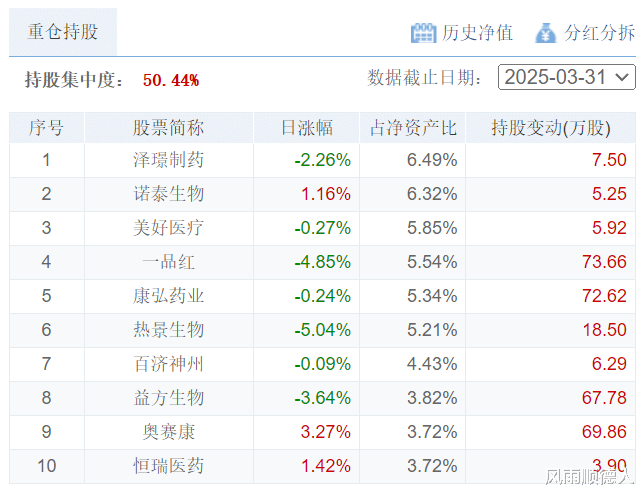644x498 pixels.
Task: Click the 1.16% change of 诺泰生物
Action: [x=326, y=194]
